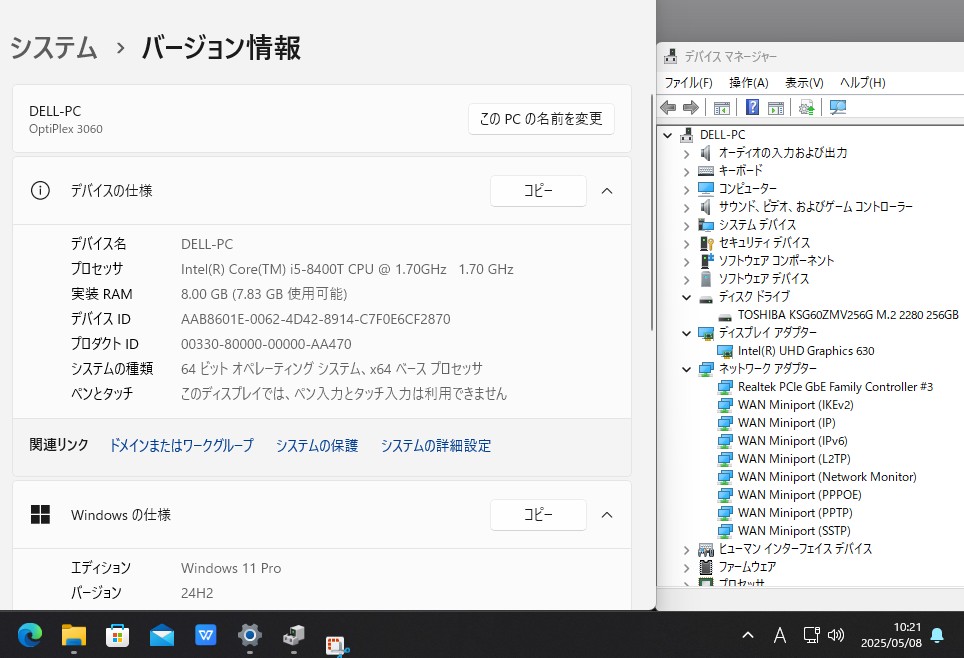
Task: Collapse the Windows の仕様 section chevron
Action: tap(607, 515)
